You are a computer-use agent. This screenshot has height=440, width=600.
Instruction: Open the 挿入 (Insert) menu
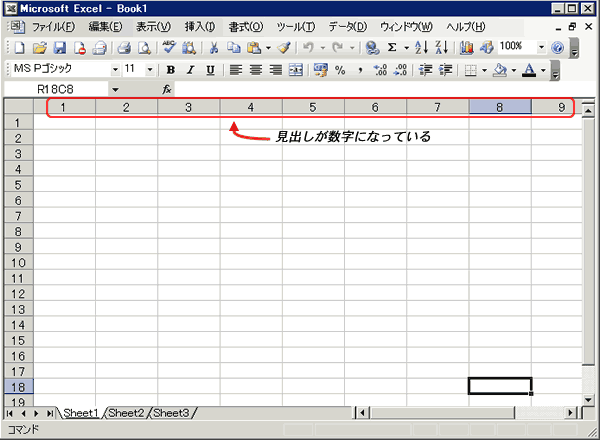(x=199, y=26)
